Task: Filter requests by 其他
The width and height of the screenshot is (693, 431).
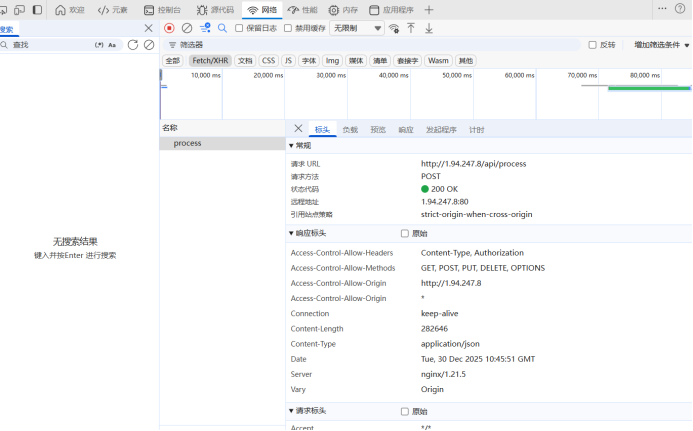Action: (465, 61)
